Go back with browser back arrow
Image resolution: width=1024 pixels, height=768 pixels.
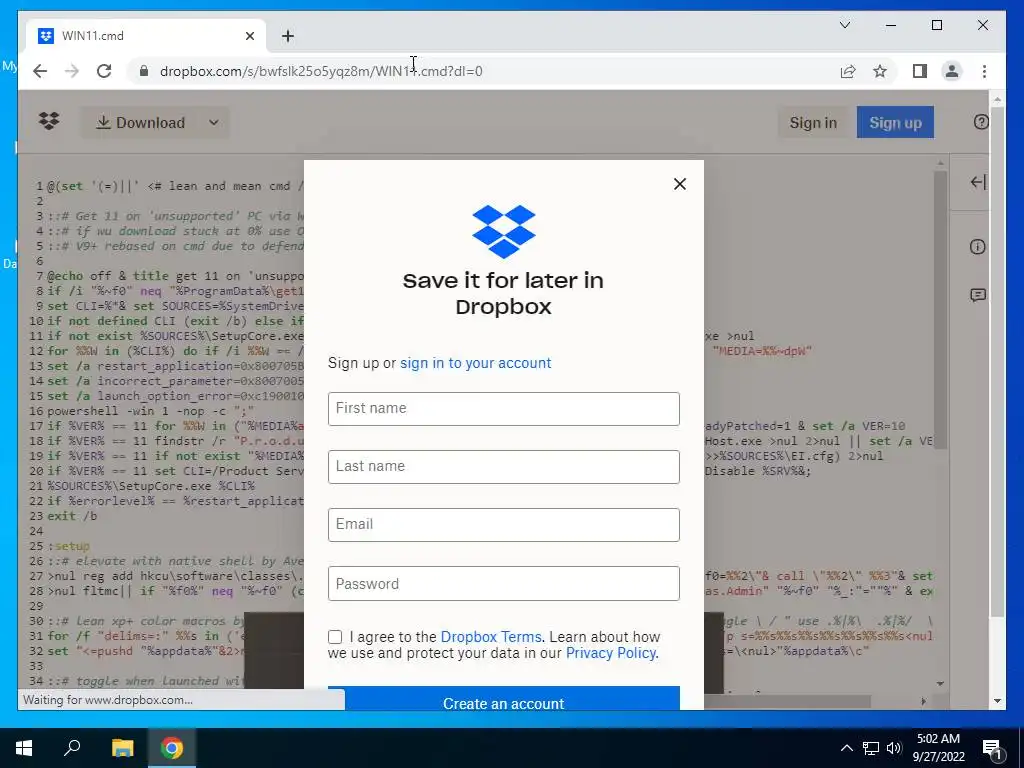point(40,71)
